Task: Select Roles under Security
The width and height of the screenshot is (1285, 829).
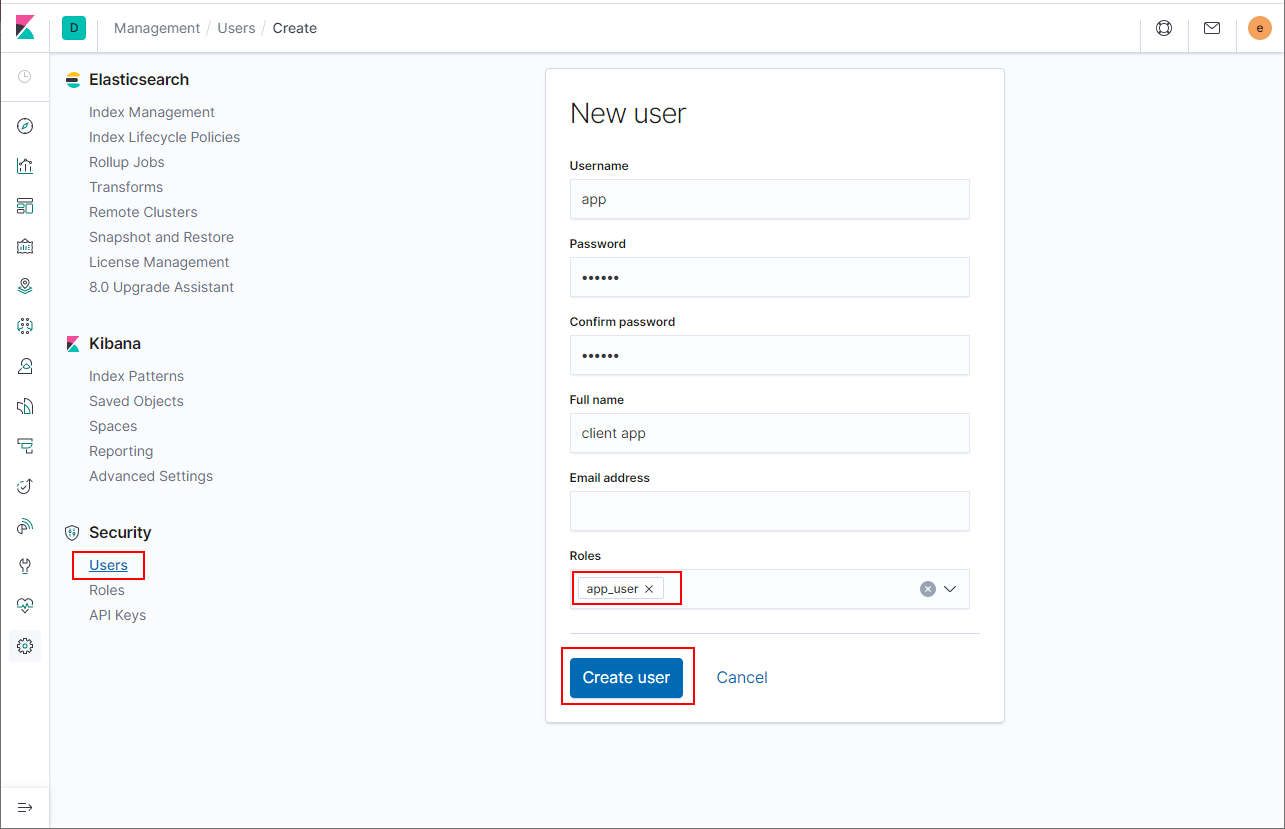Action: (107, 590)
